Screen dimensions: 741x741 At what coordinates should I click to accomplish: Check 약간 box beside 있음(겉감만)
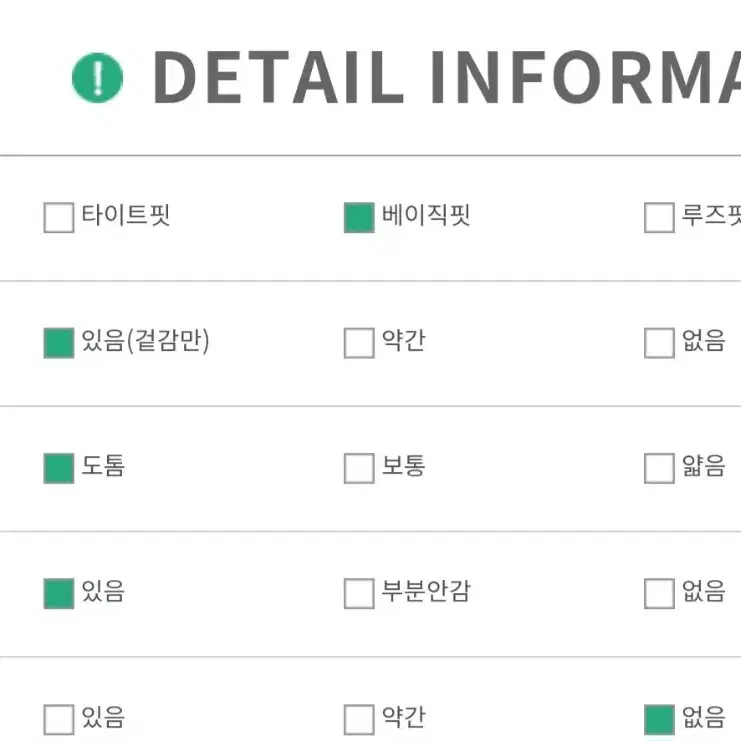tap(359, 343)
